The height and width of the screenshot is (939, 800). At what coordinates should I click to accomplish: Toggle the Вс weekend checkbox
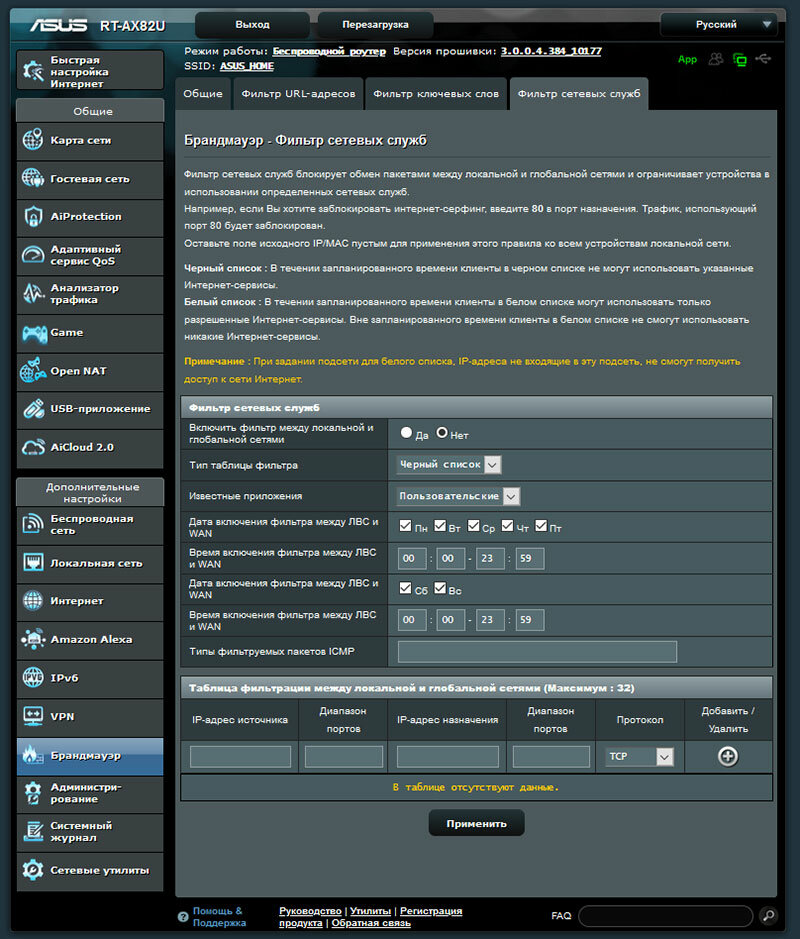440,588
